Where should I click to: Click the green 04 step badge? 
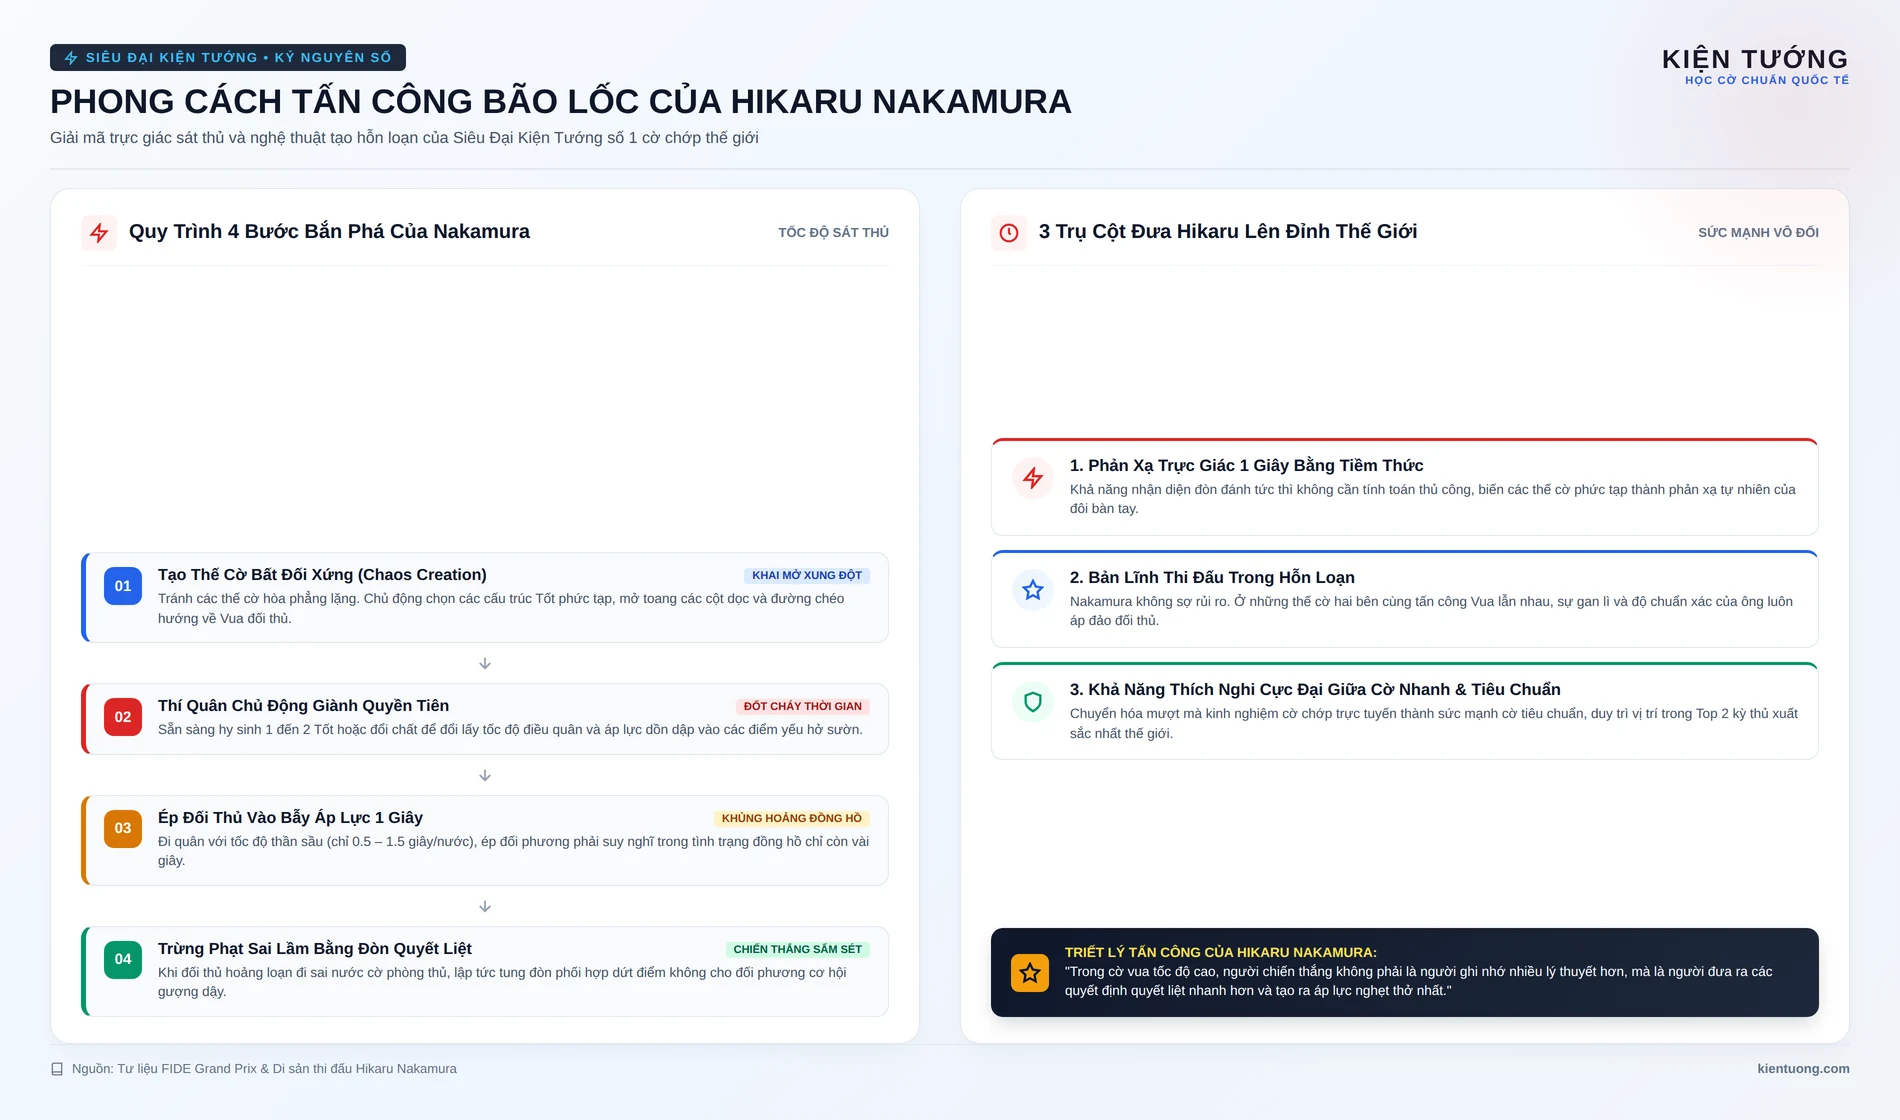(123, 959)
